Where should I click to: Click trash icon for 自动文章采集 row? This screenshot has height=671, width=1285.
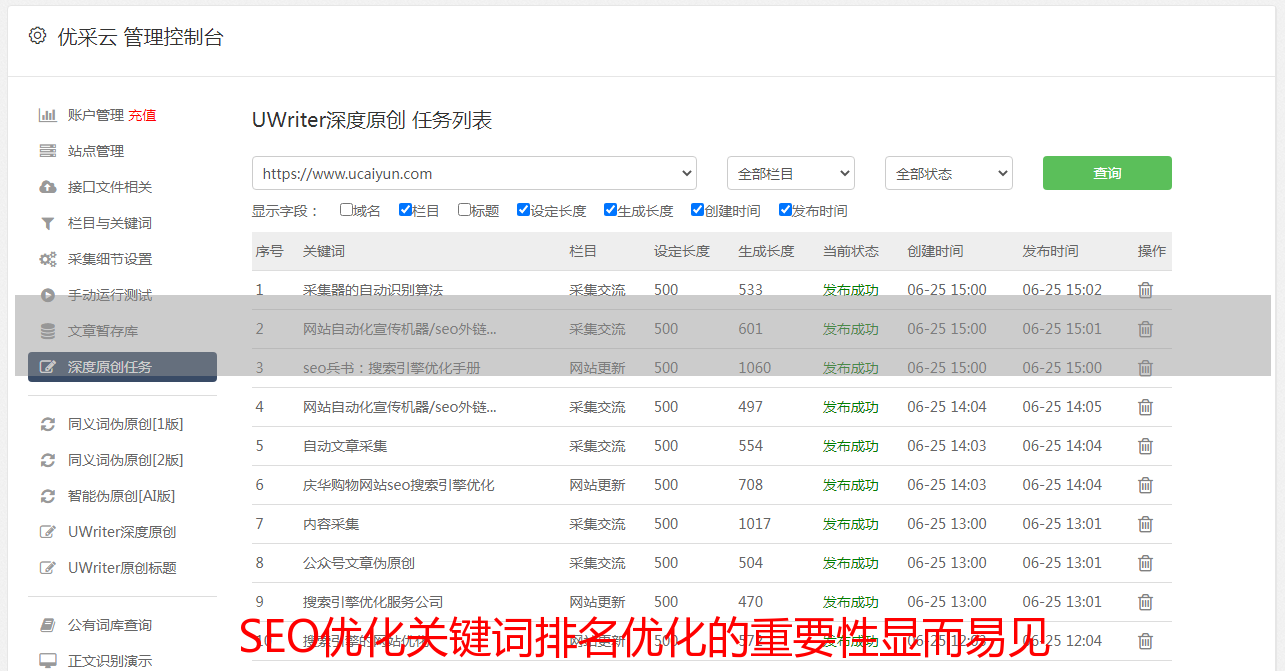1145,446
